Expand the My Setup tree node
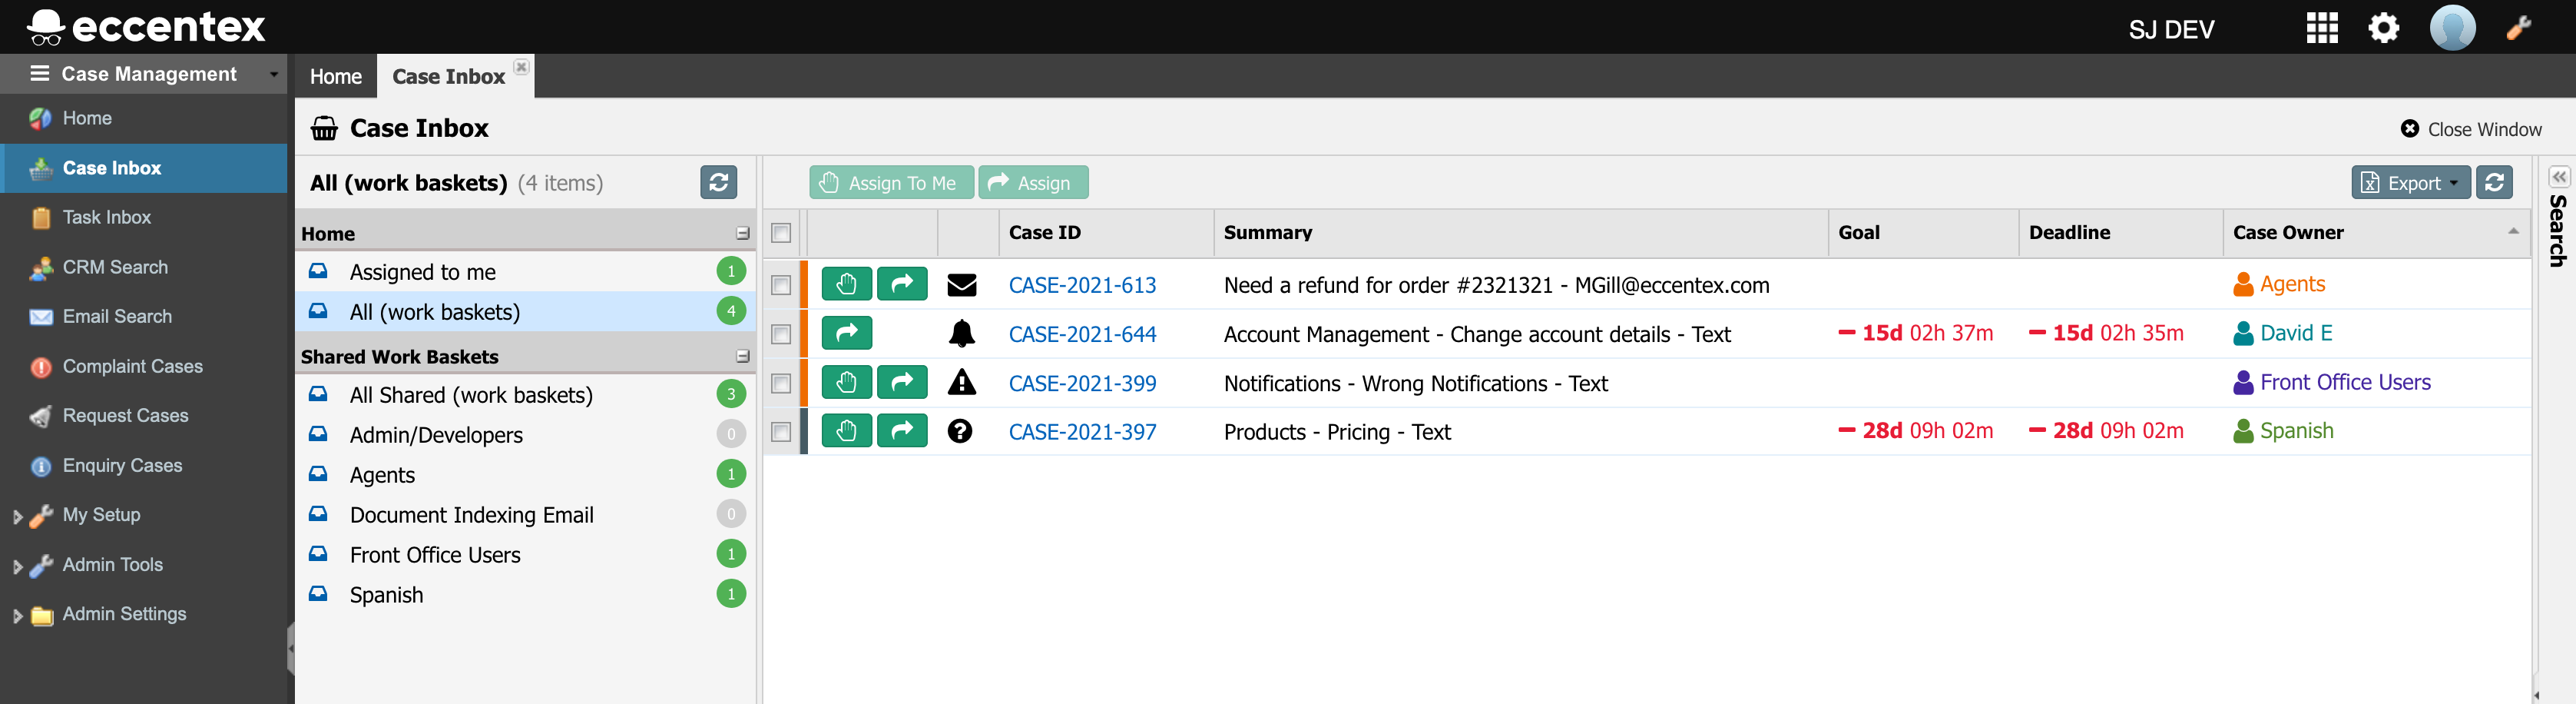Viewport: 2576px width, 704px height. tap(17, 516)
